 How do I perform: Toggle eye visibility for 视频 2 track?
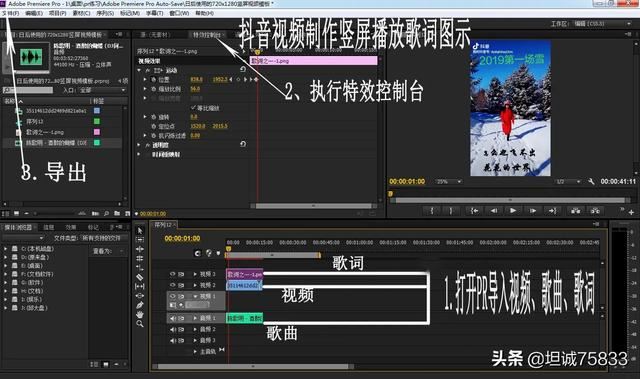tap(173, 285)
